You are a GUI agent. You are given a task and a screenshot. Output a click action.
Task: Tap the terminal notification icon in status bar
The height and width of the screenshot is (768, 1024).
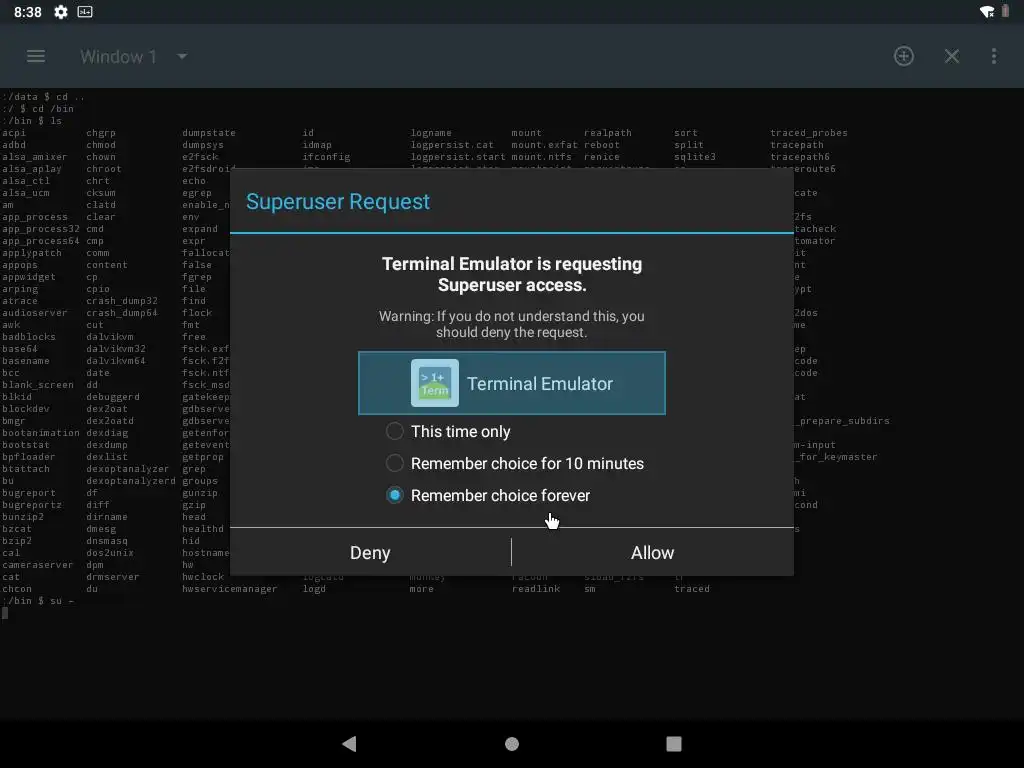(x=85, y=12)
